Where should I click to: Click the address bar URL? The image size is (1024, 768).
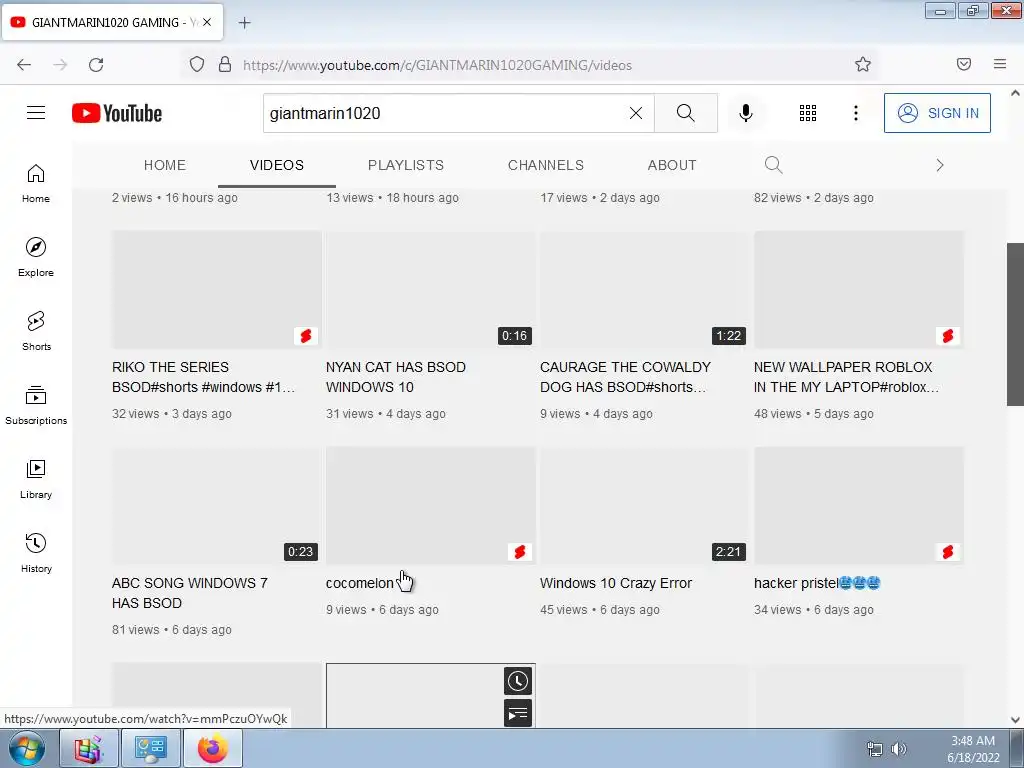point(437,65)
